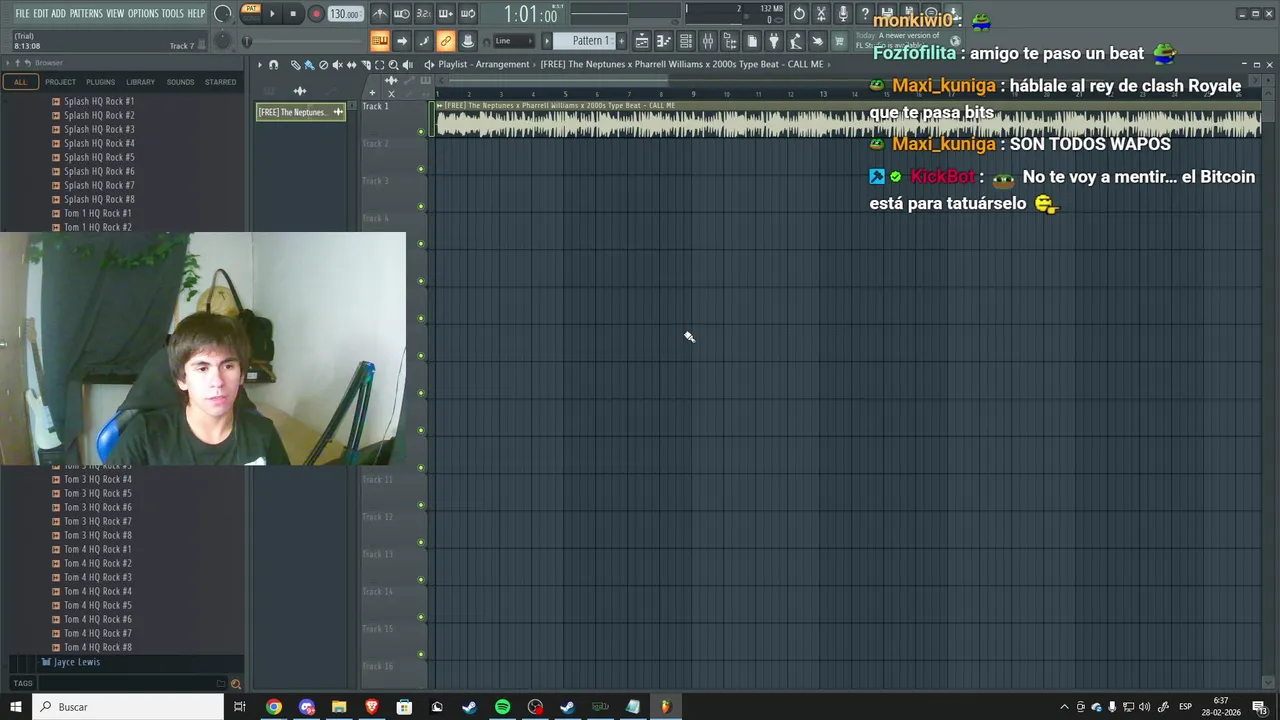Open the PATTERNS menu
1280x720 pixels.
(86, 13)
